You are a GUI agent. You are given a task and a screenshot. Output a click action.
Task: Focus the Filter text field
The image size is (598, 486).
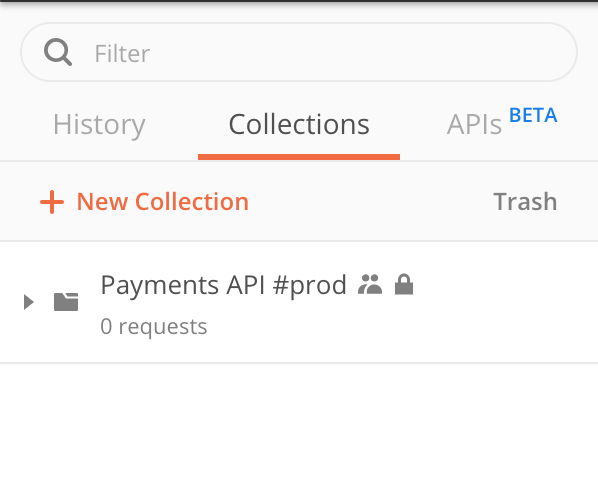(x=299, y=52)
